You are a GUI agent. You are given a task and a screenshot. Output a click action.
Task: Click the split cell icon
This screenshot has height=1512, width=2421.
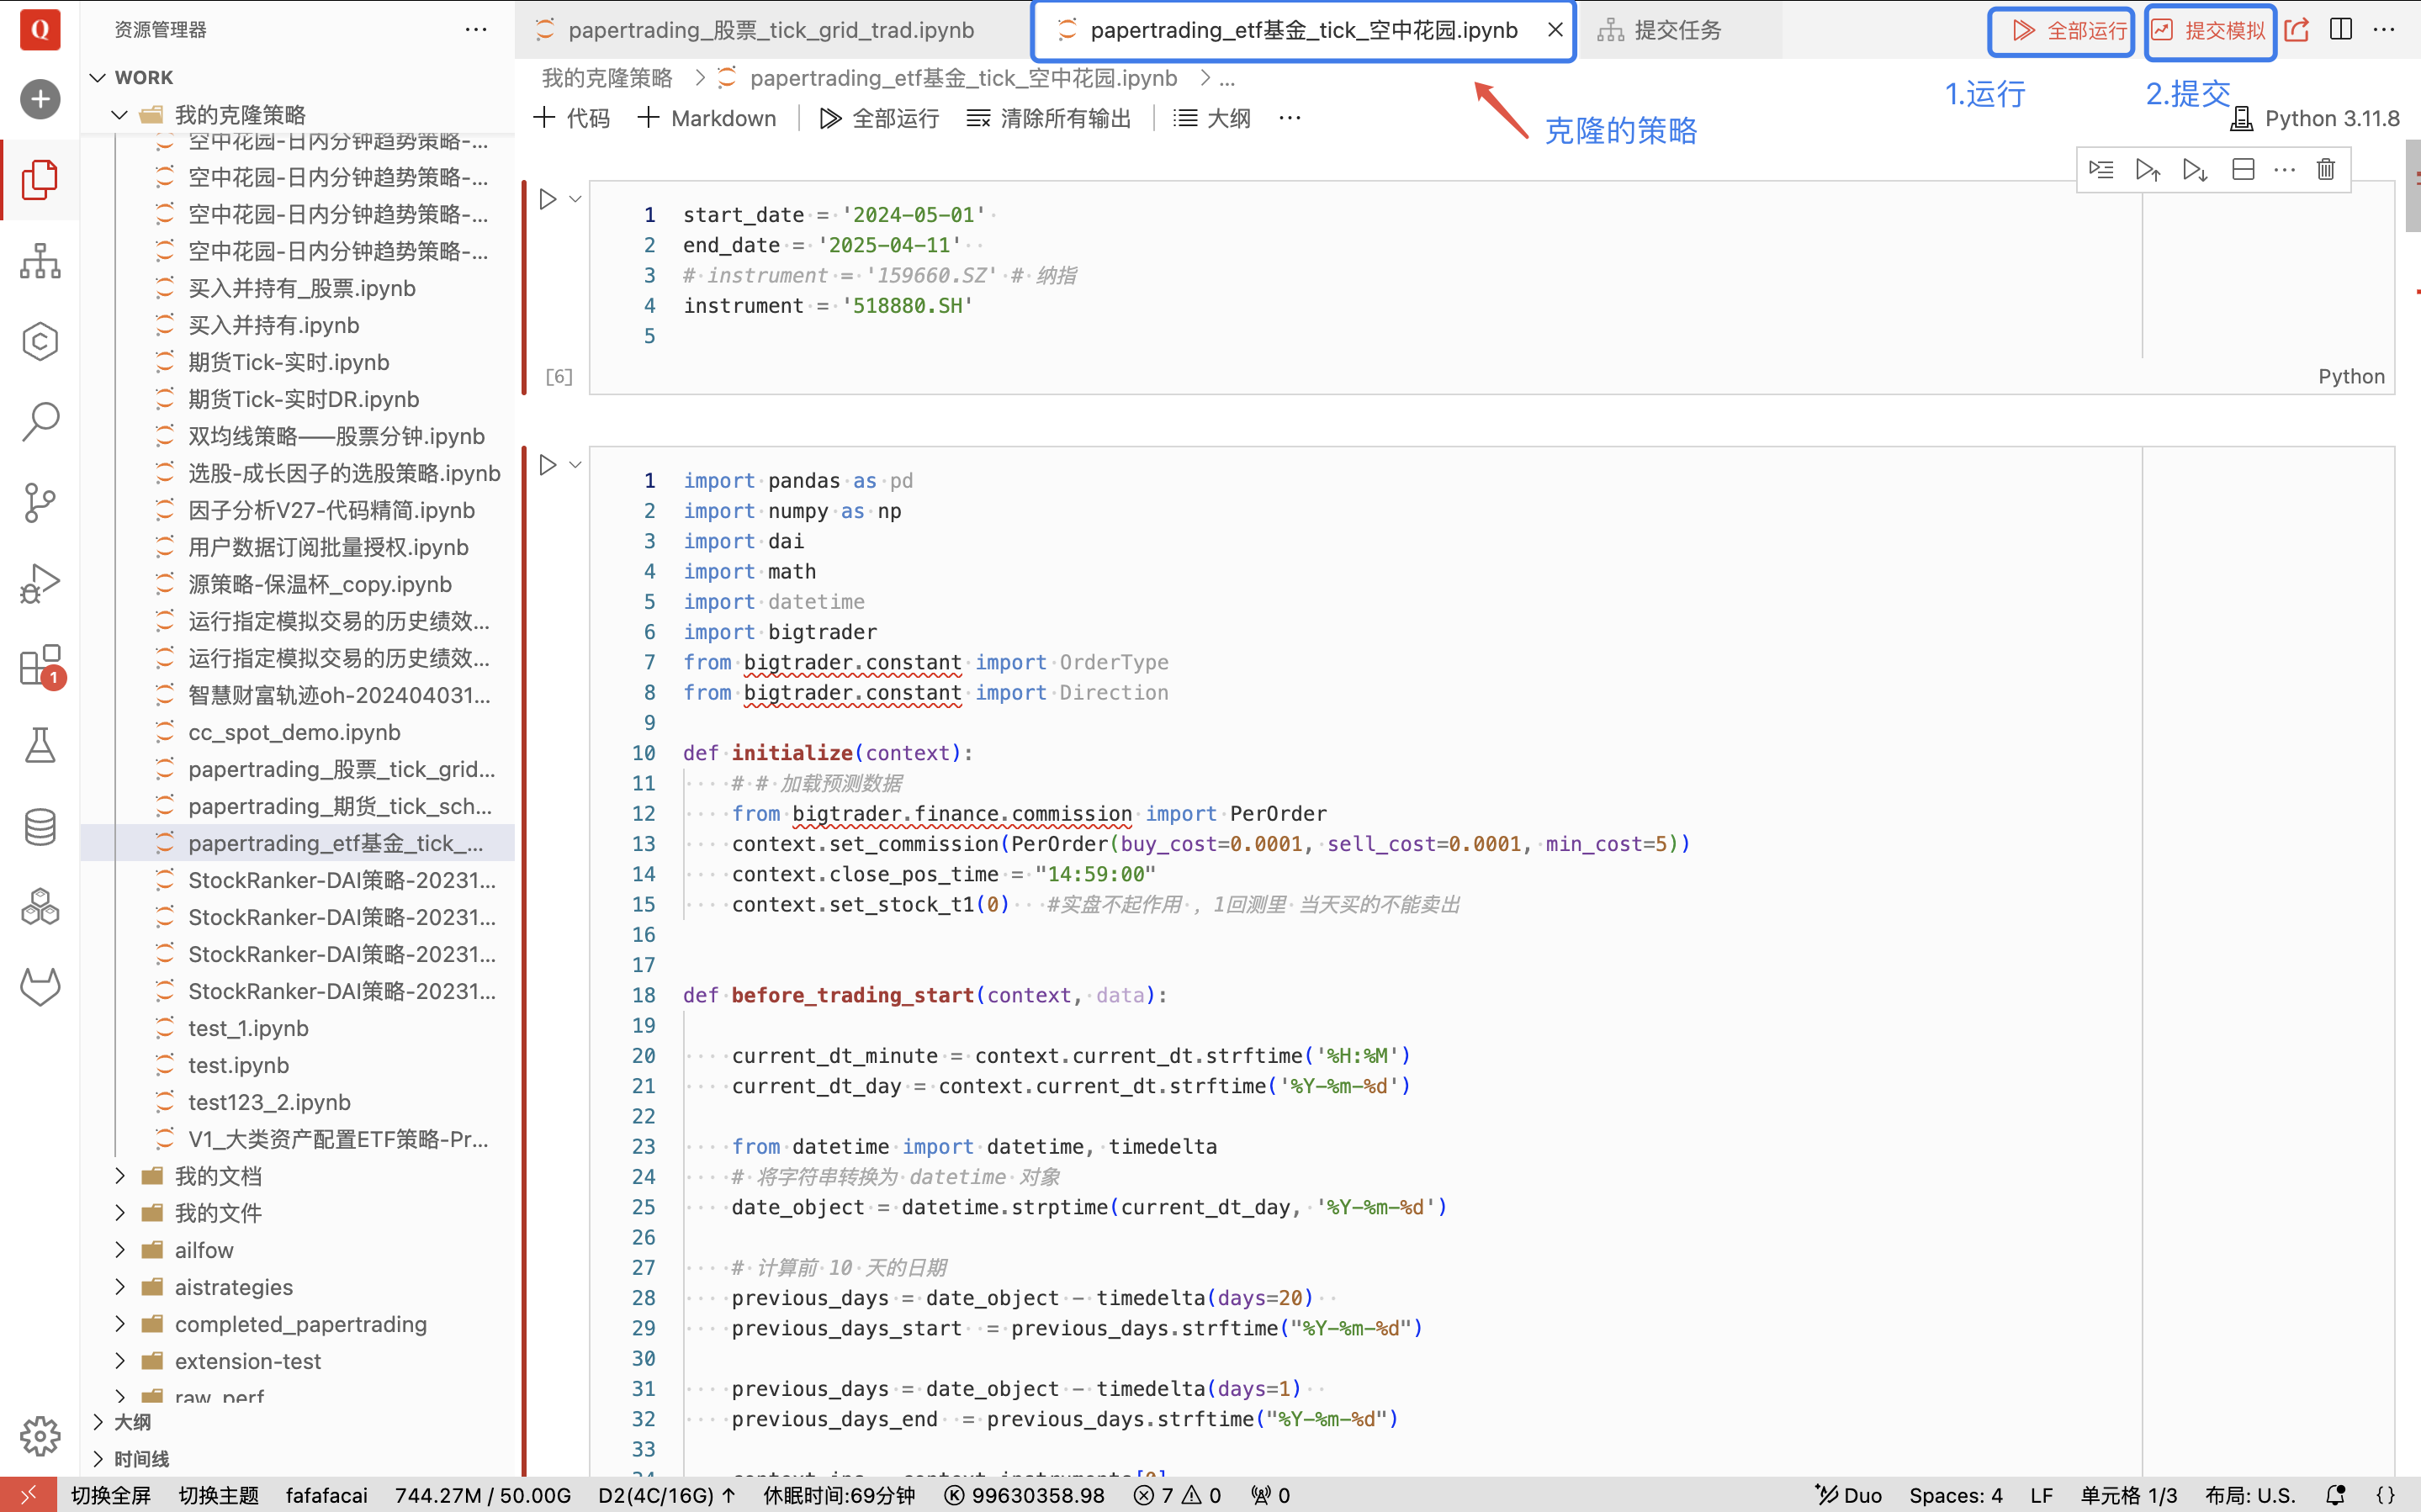click(2243, 169)
